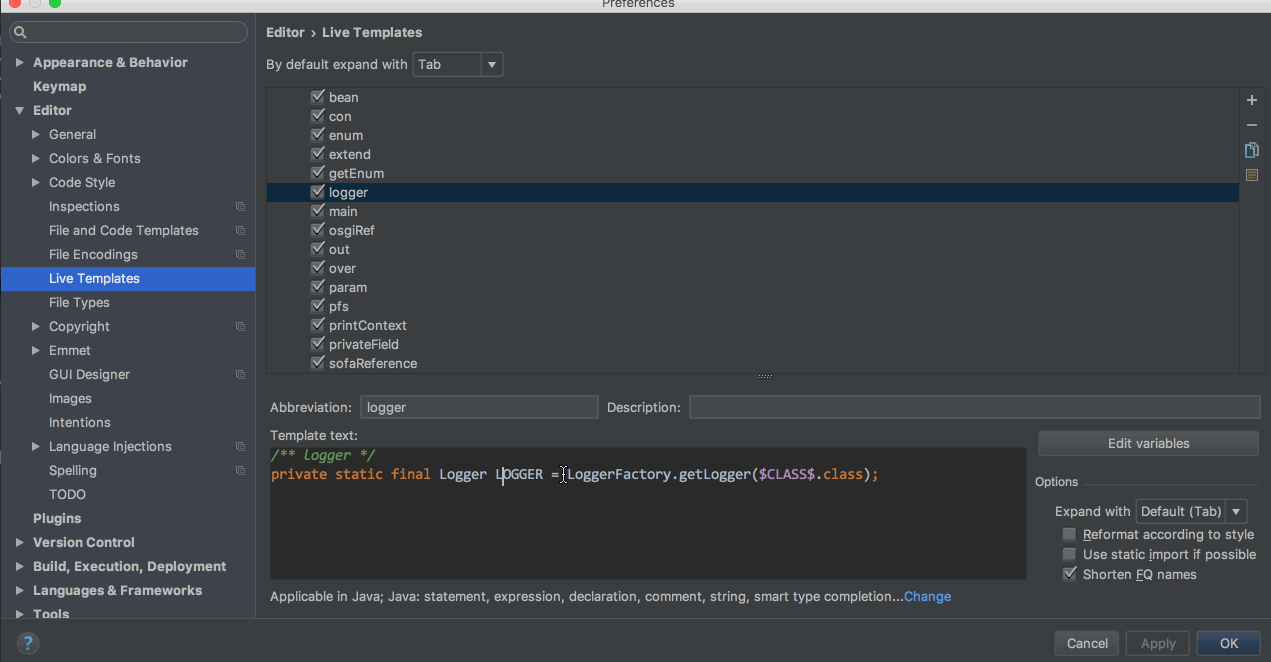Open Images settings page
This screenshot has width=1271, height=662.
pos(70,399)
